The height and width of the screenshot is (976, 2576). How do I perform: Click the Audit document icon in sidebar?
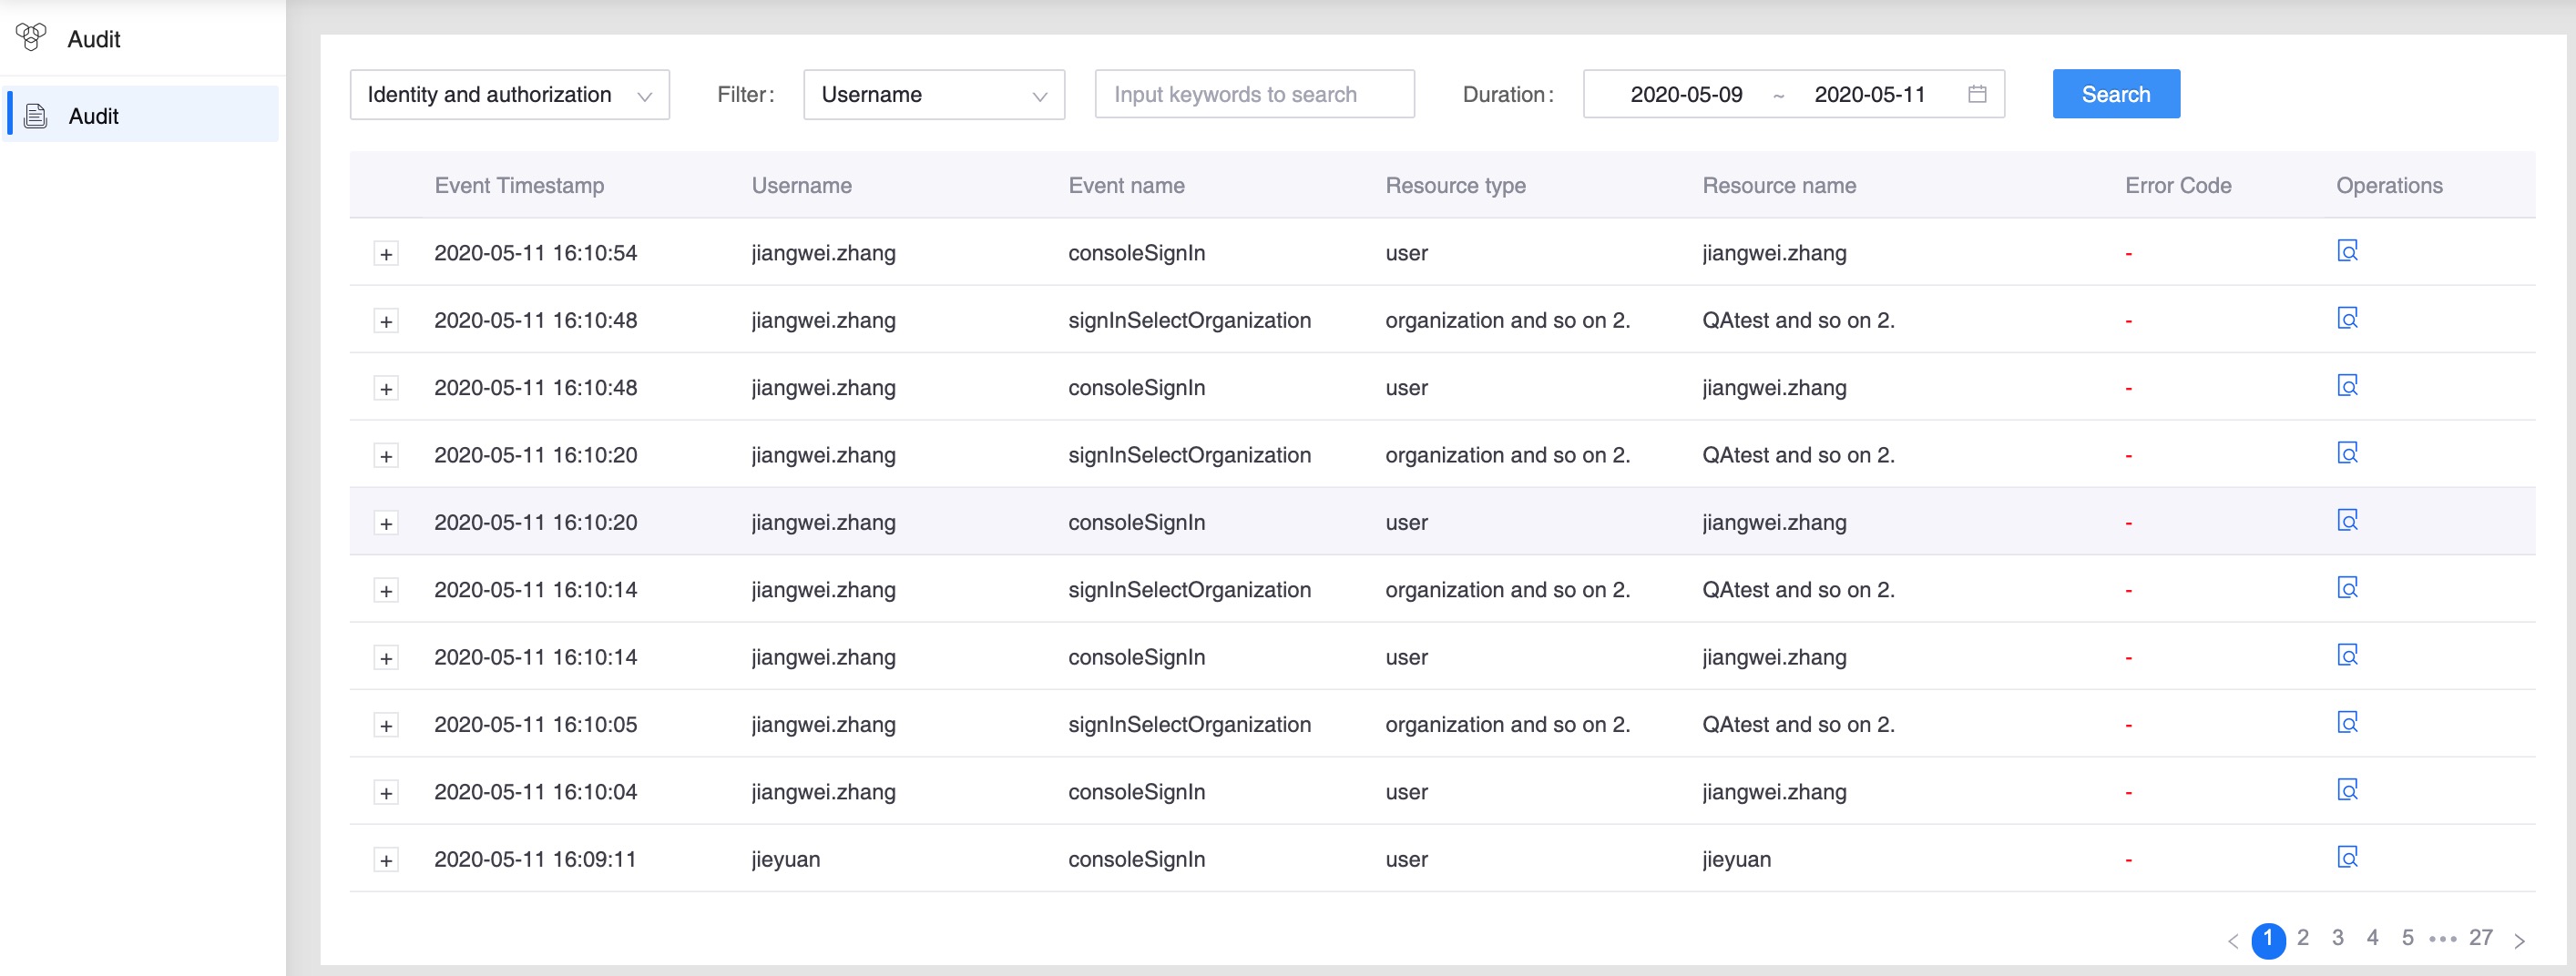(36, 116)
